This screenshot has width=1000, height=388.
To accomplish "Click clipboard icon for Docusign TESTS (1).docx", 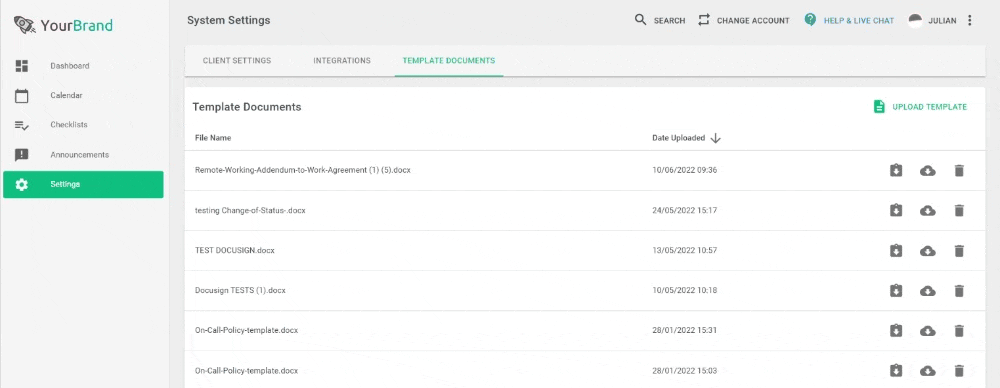I will pos(896,290).
